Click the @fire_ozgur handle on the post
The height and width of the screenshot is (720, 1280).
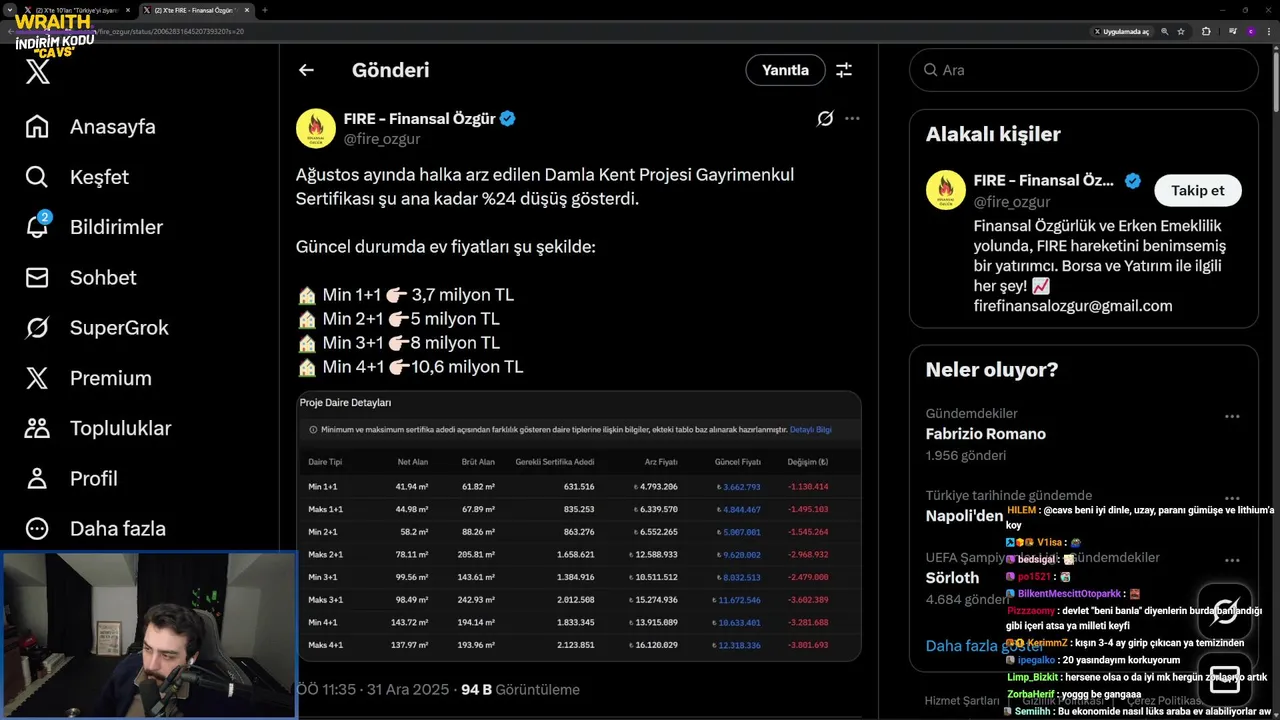pyautogui.click(x=382, y=139)
